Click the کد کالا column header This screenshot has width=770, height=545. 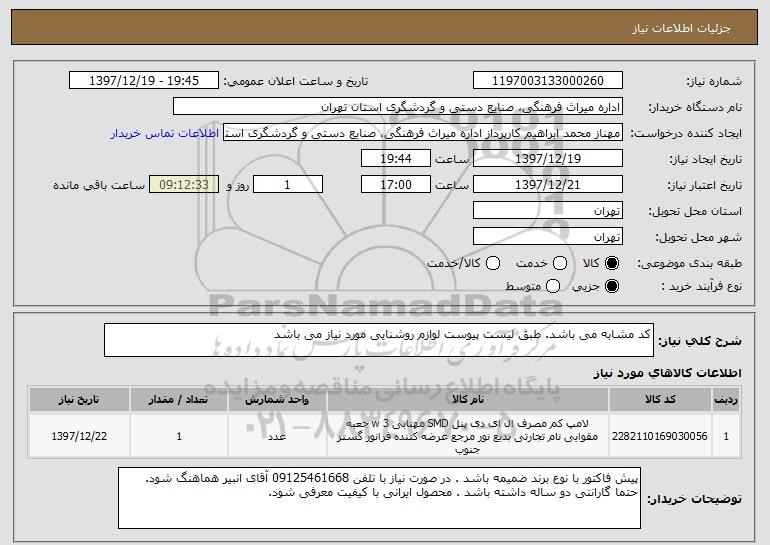(x=660, y=400)
